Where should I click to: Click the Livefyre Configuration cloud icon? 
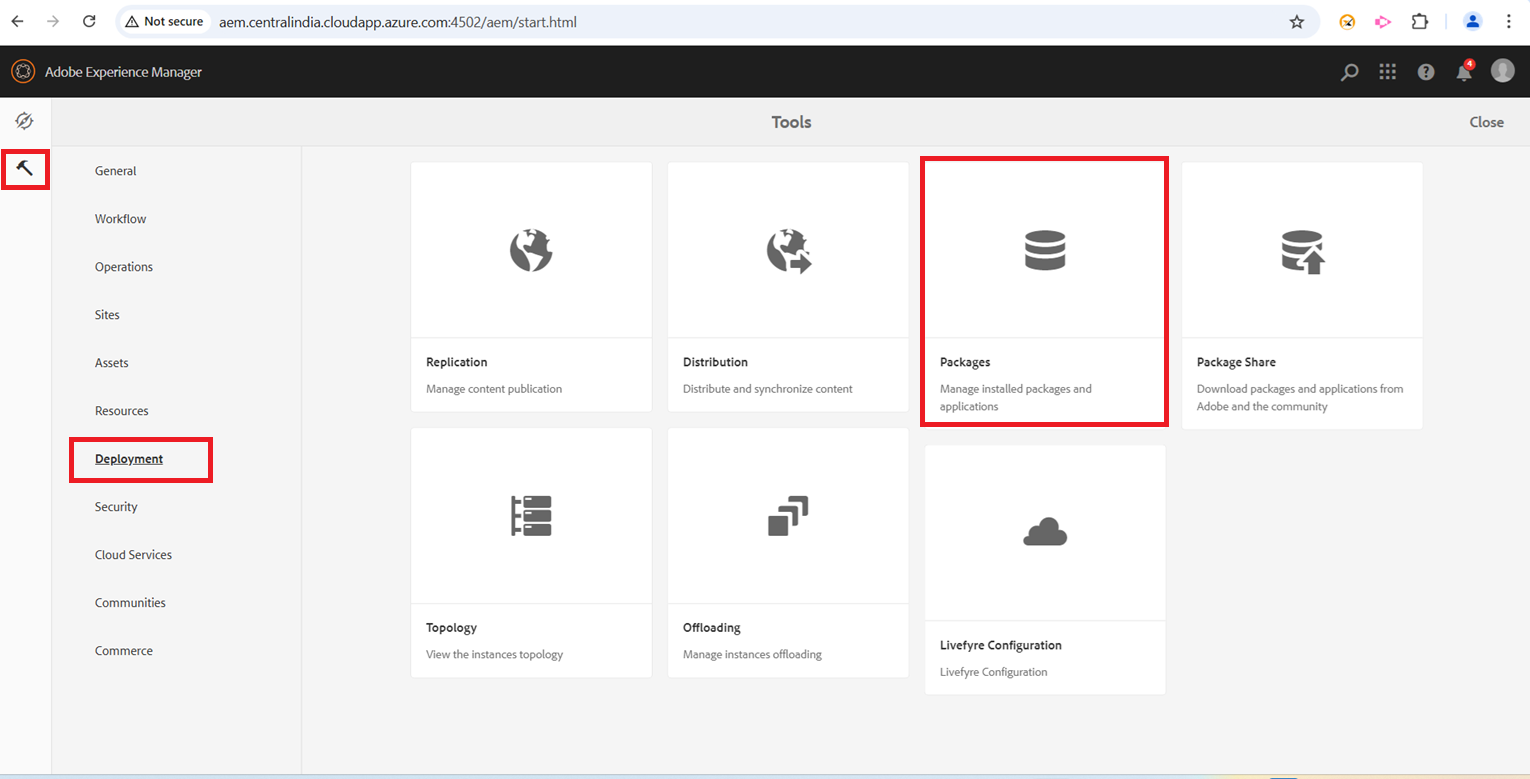[x=1045, y=533]
